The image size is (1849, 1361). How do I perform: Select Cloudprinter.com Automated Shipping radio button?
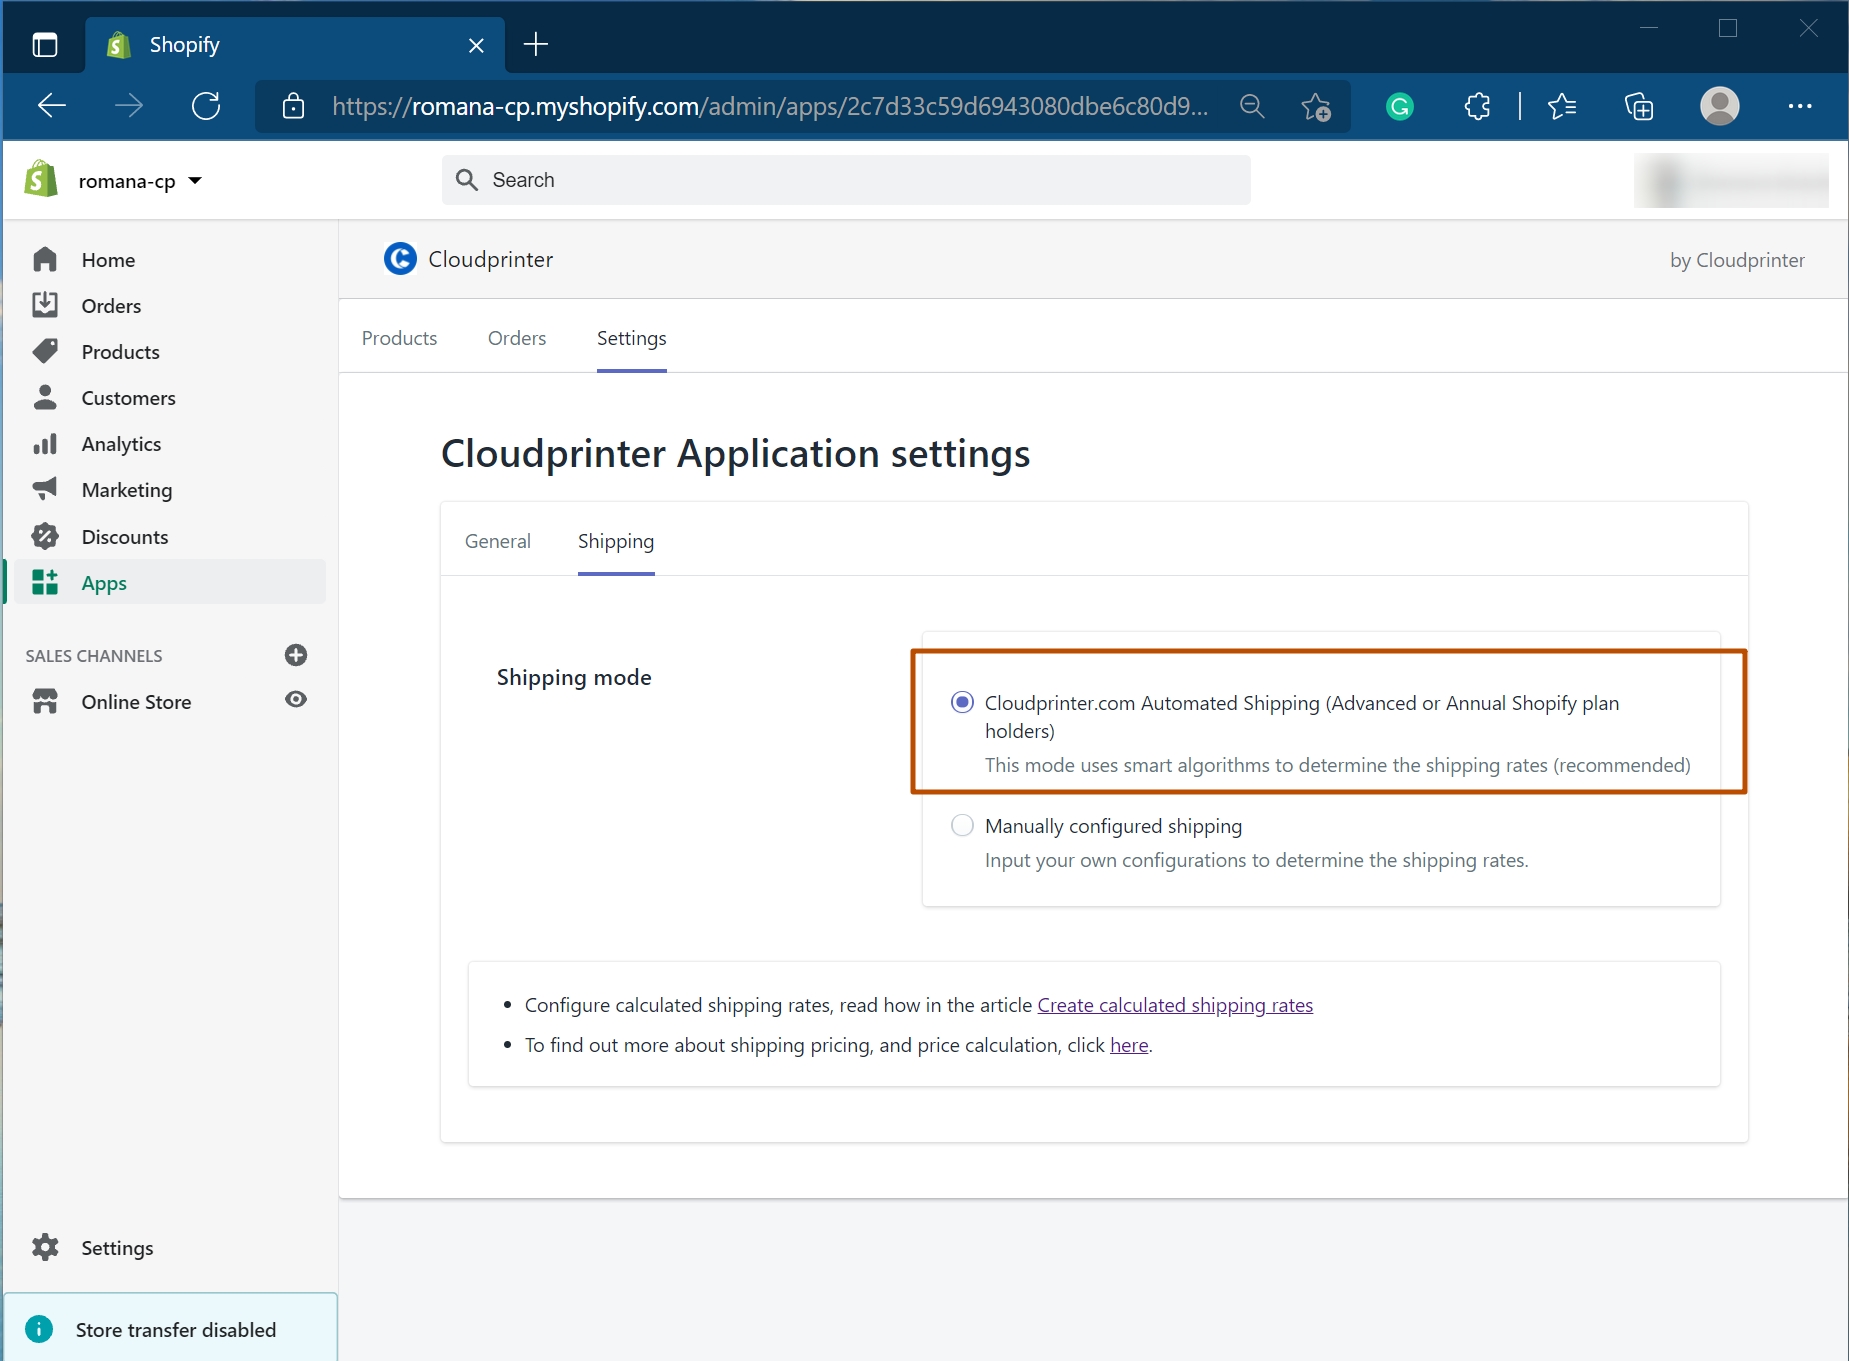962,702
